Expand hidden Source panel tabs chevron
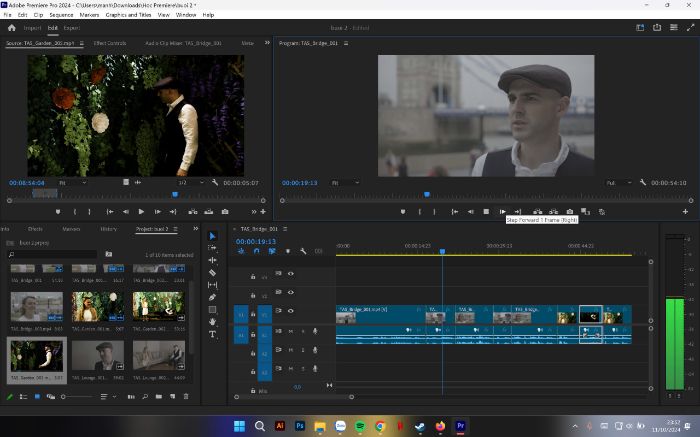The width and height of the screenshot is (700, 437). point(267,43)
